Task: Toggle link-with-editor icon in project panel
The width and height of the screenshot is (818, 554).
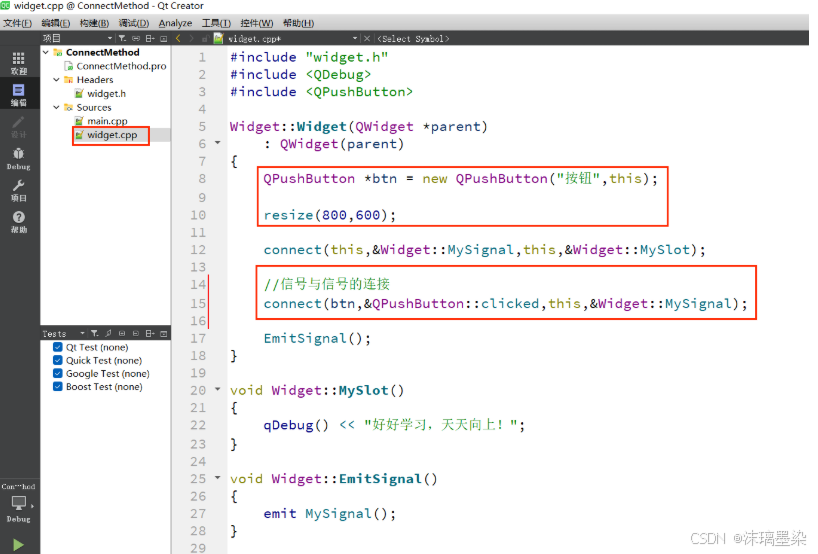Action: coord(136,38)
